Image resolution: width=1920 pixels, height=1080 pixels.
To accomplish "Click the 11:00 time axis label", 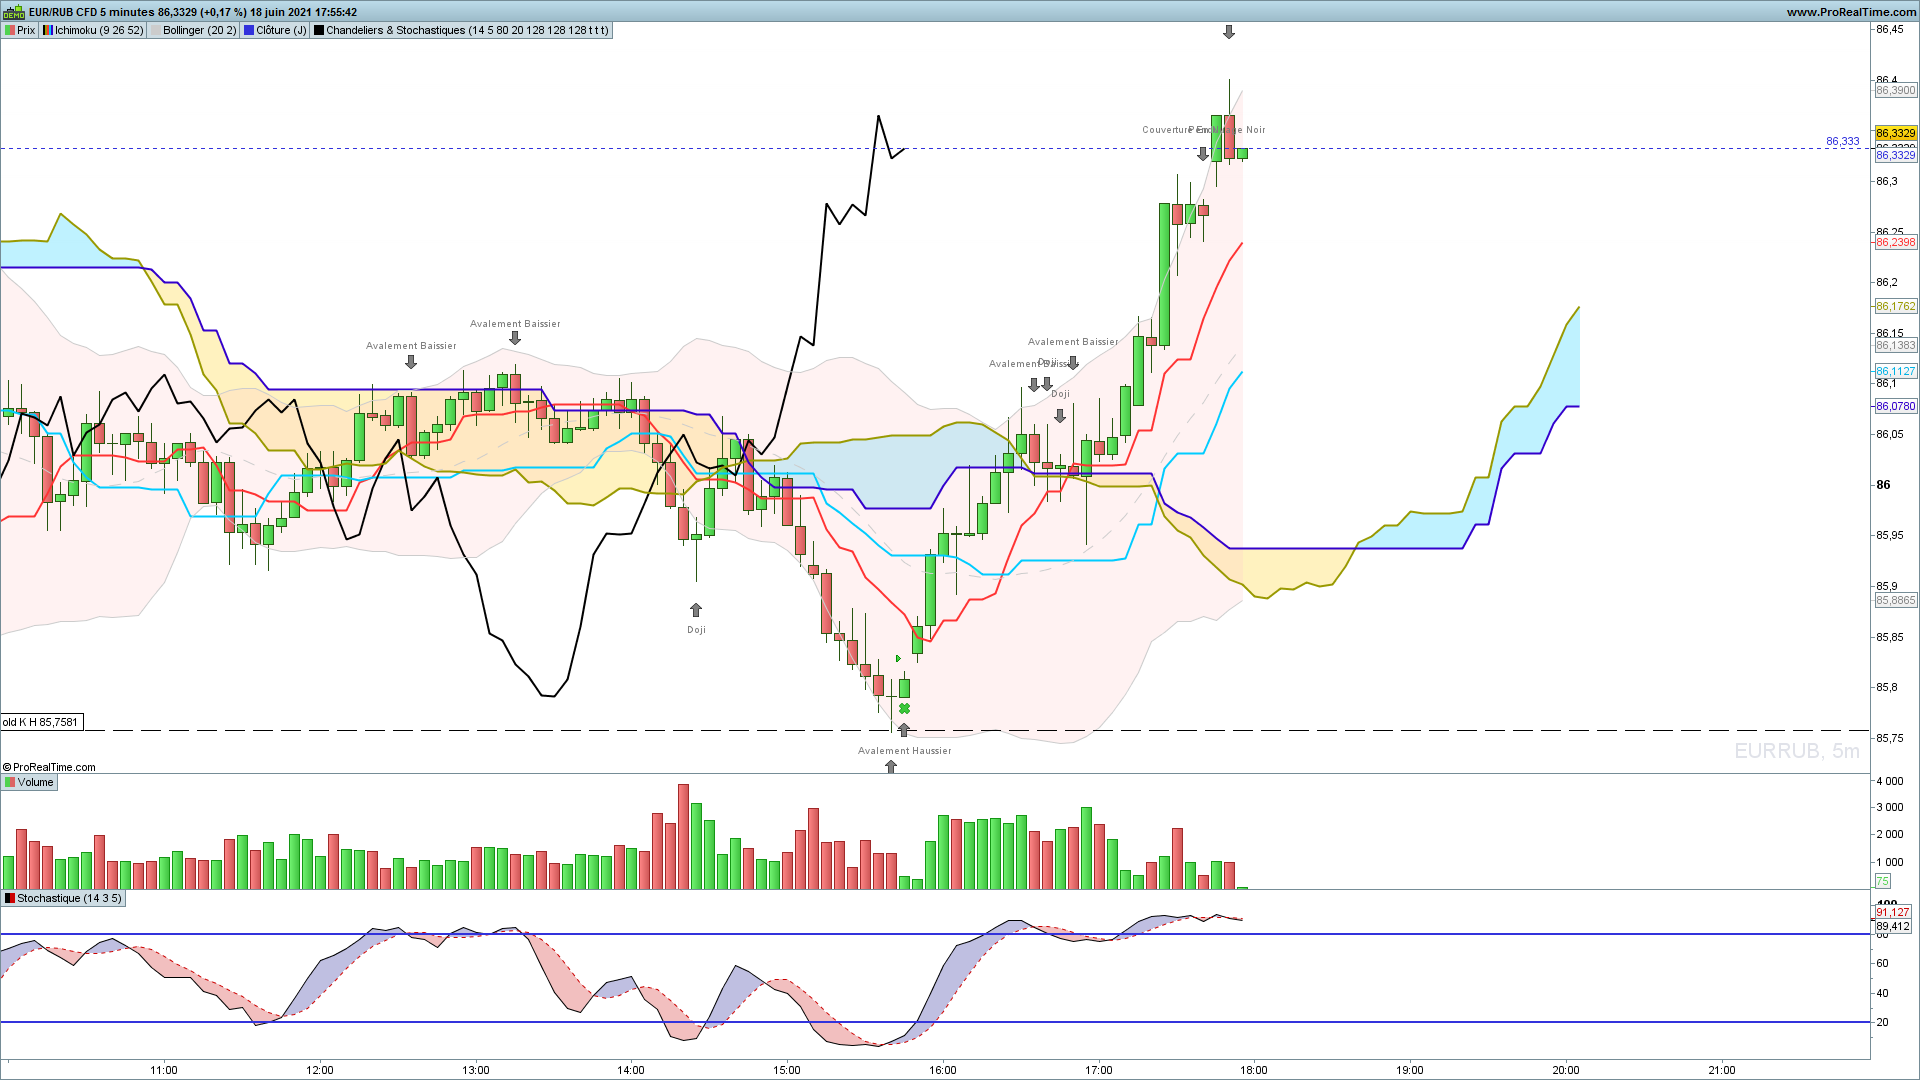I will (164, 1070).
